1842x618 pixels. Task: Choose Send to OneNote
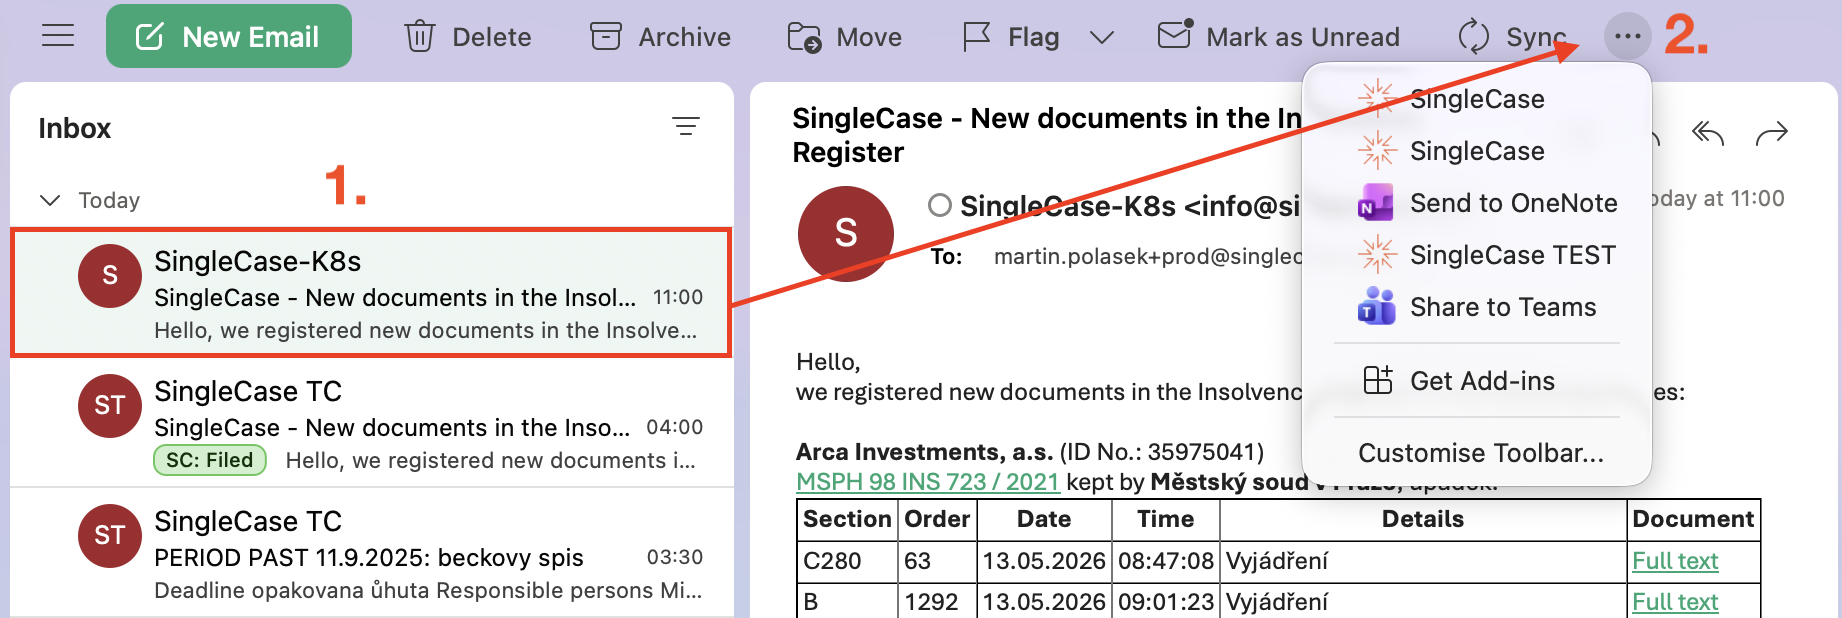(x=1476, y=203)
